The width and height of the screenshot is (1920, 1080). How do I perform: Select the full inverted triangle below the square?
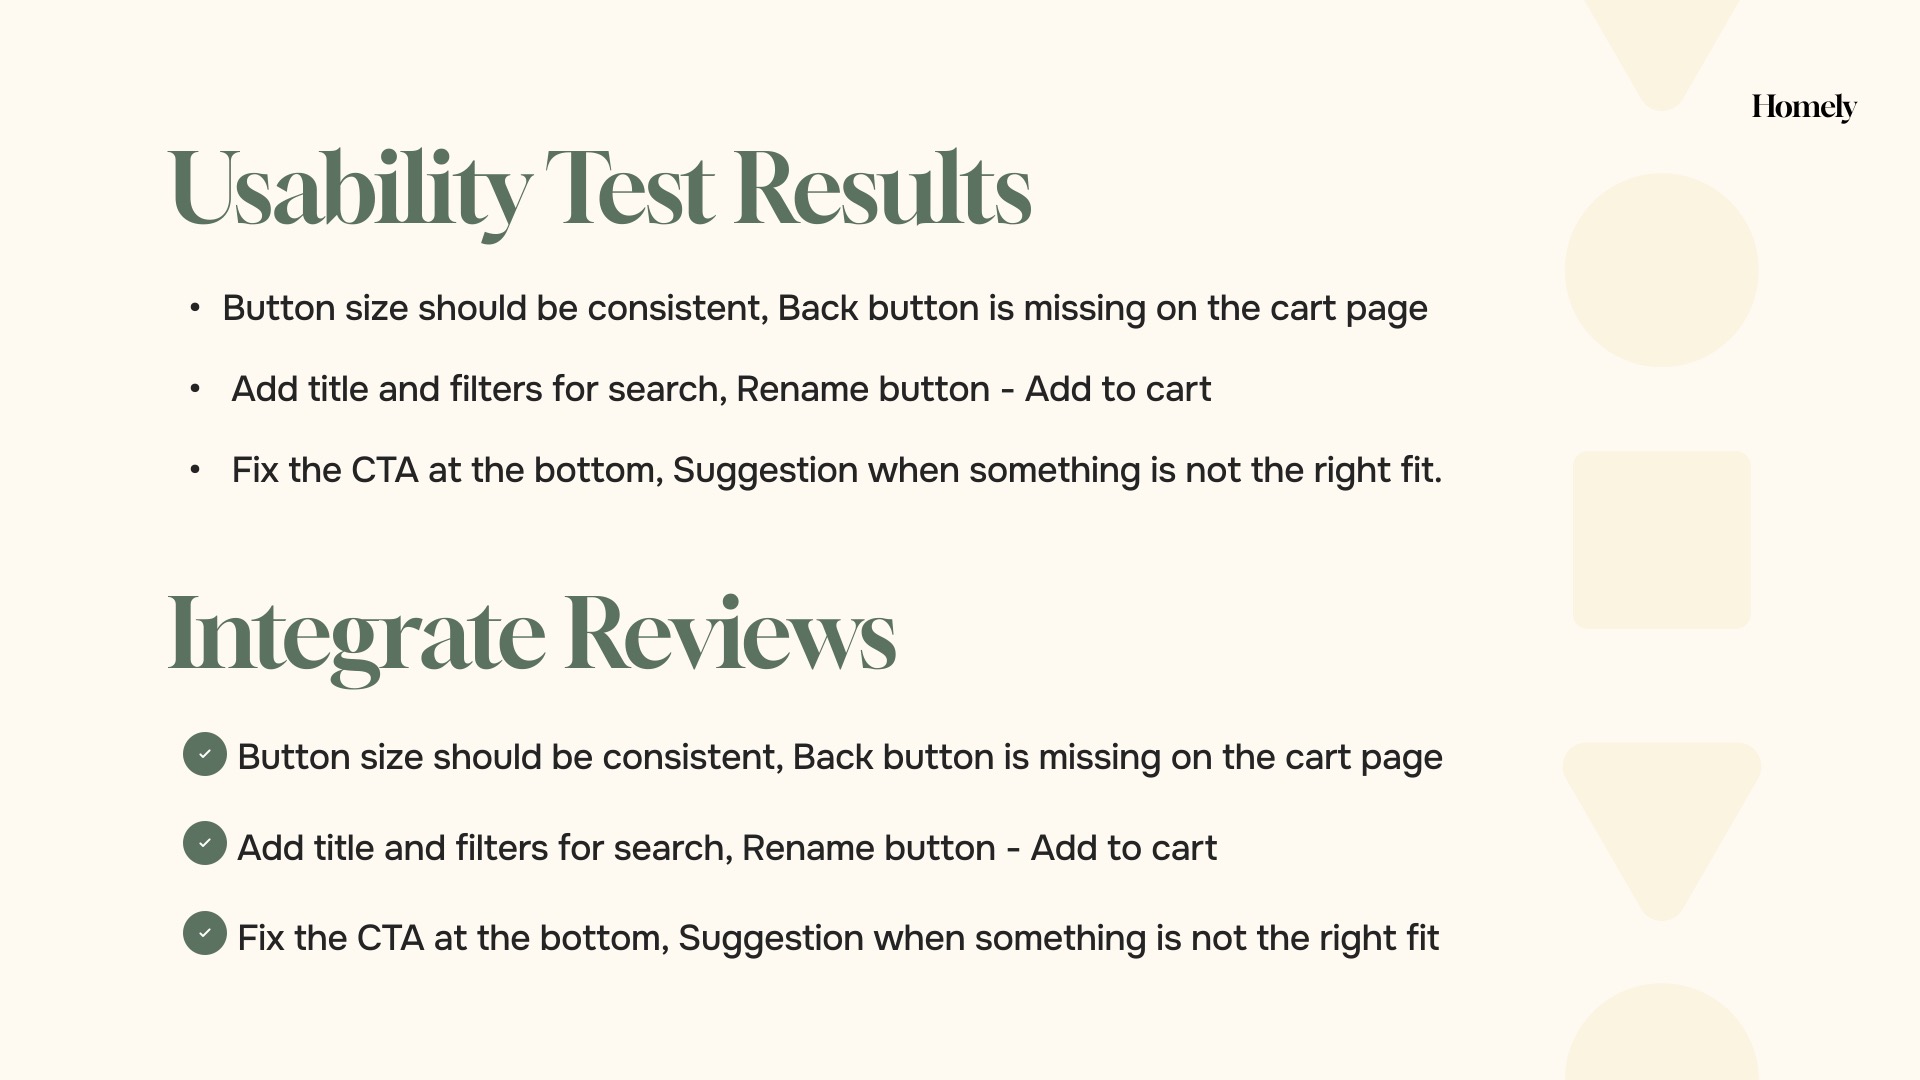[1661, 815]
